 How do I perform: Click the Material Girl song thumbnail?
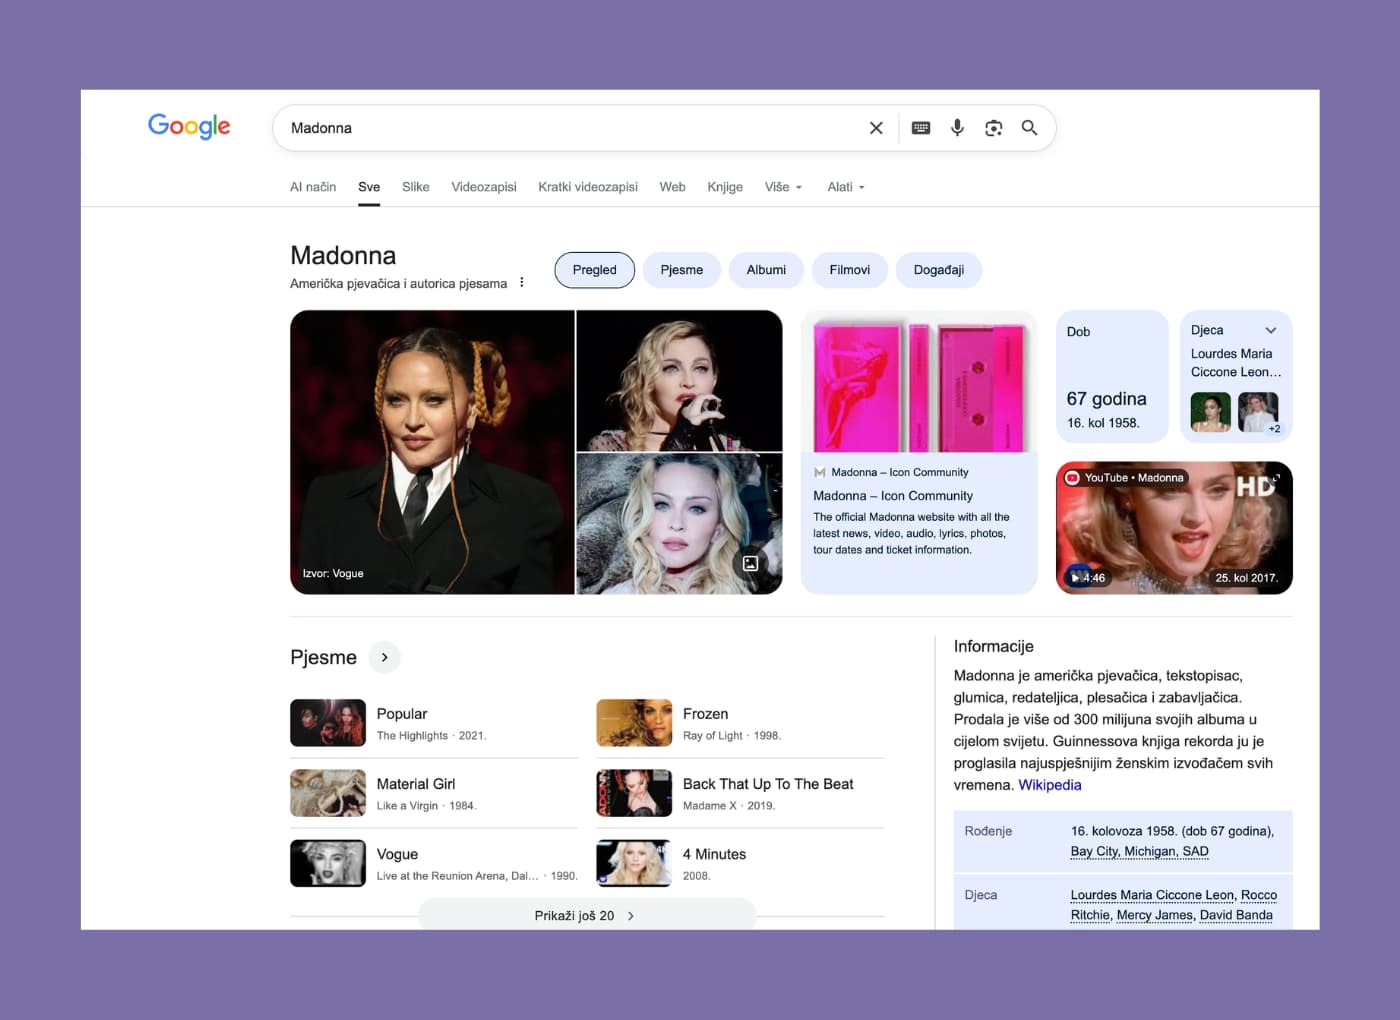[328, 793]
